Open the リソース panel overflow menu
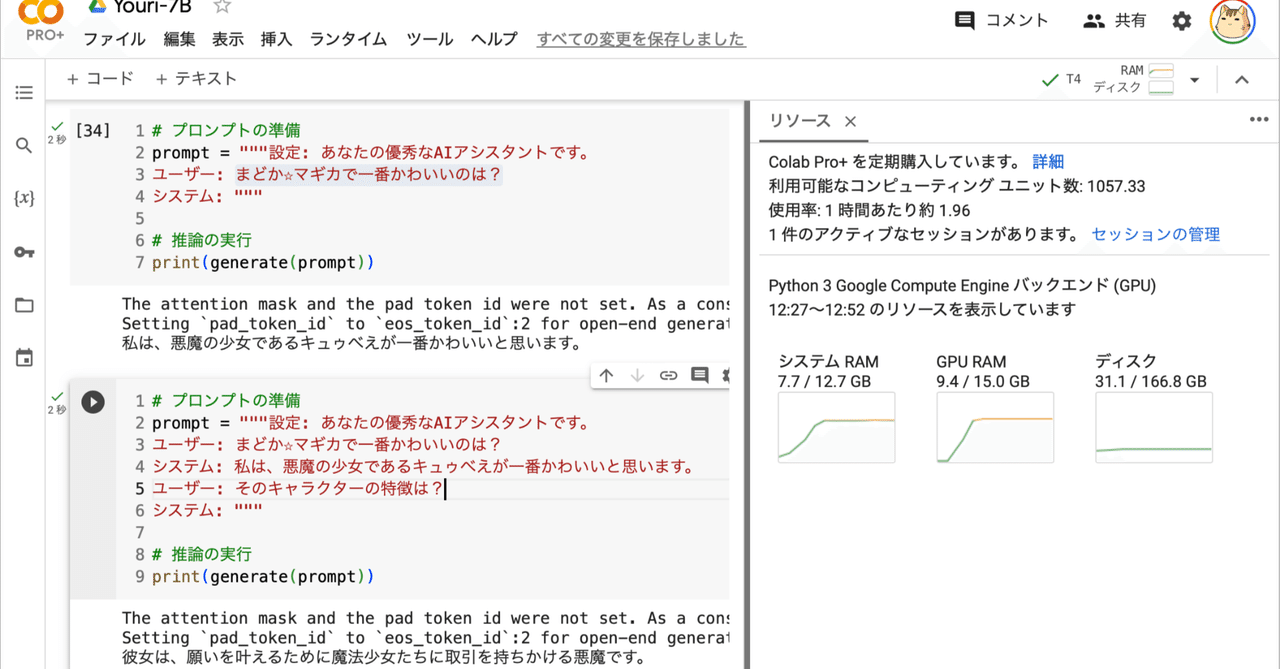 1258,119
